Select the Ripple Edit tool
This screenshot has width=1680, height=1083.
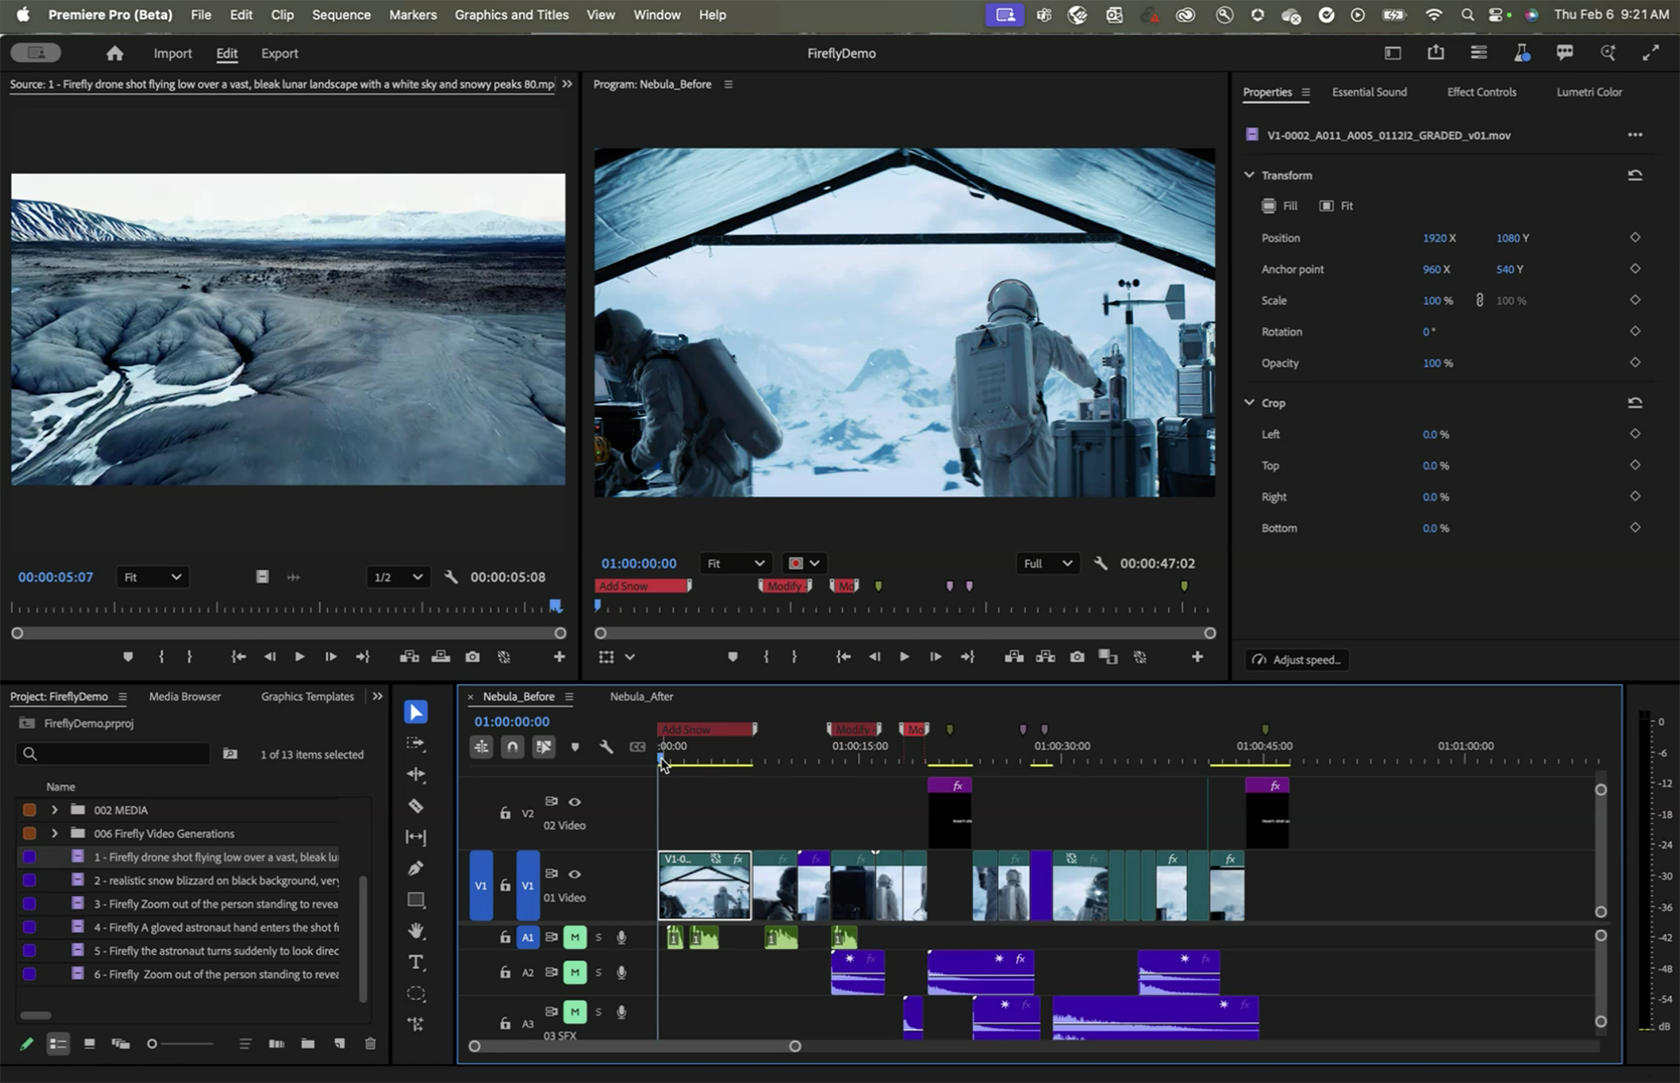coord(416,774)
